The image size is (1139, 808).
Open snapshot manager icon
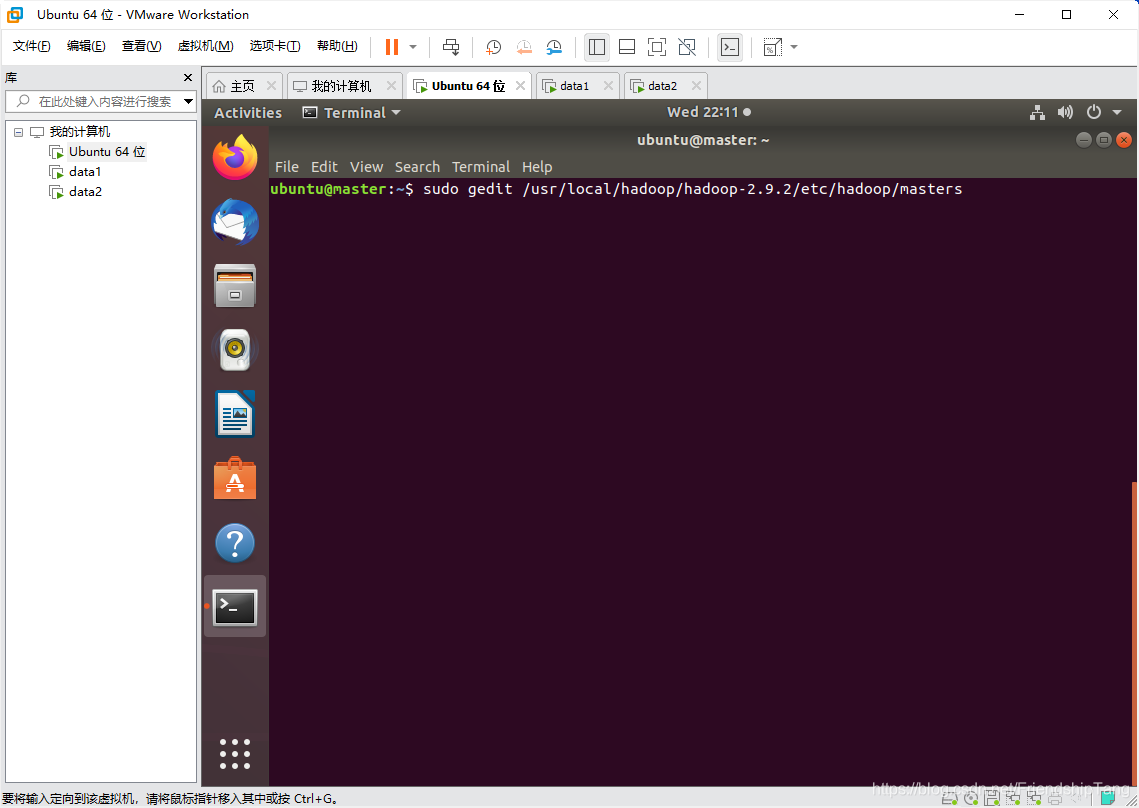[554, 47]
